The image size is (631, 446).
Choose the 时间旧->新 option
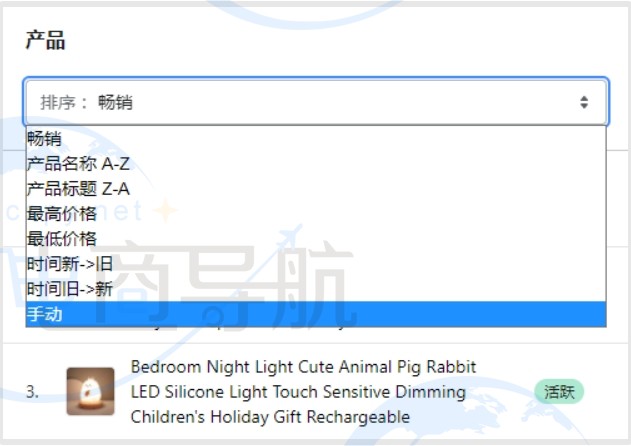click(x=70, y=289)
